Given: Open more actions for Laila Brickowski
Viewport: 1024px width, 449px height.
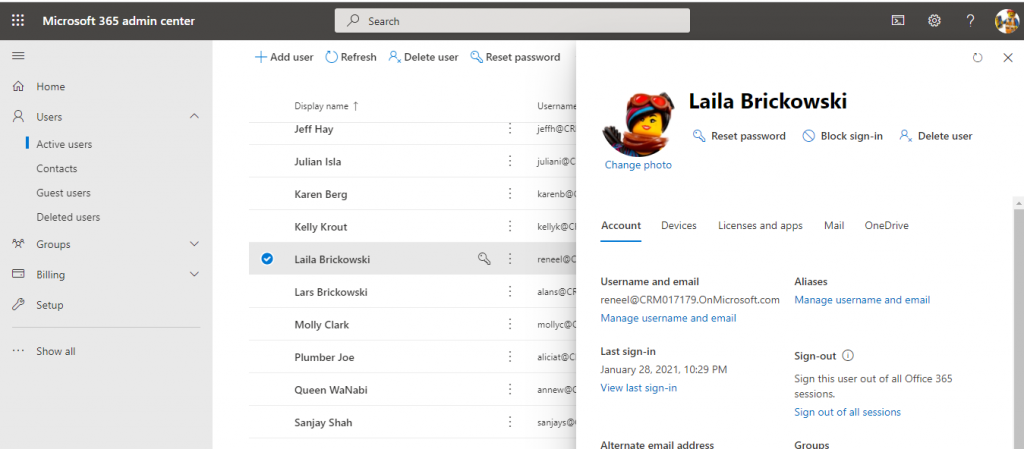Looking at the screenshot, I should [510, 259].
